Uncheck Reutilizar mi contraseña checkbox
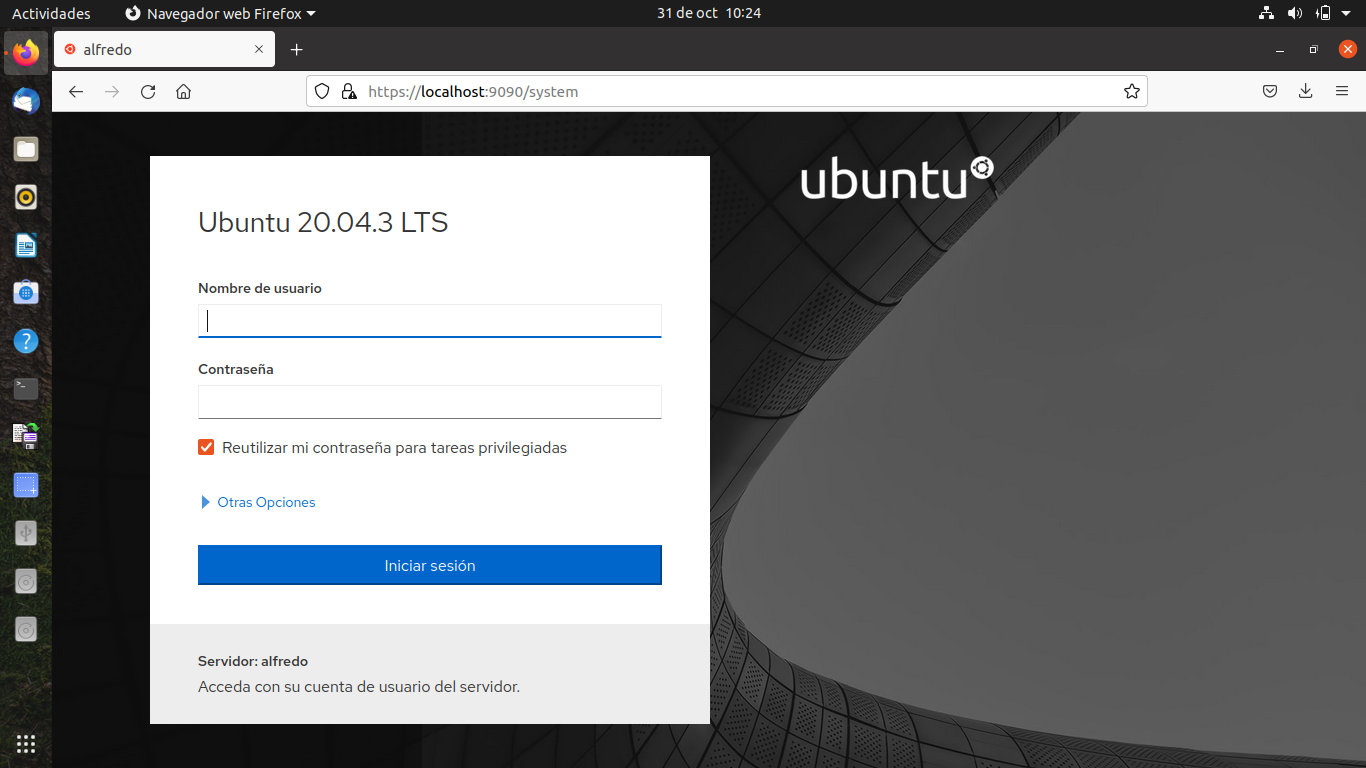The height and width of the screenshot is (768, 1366). point(206,447)
